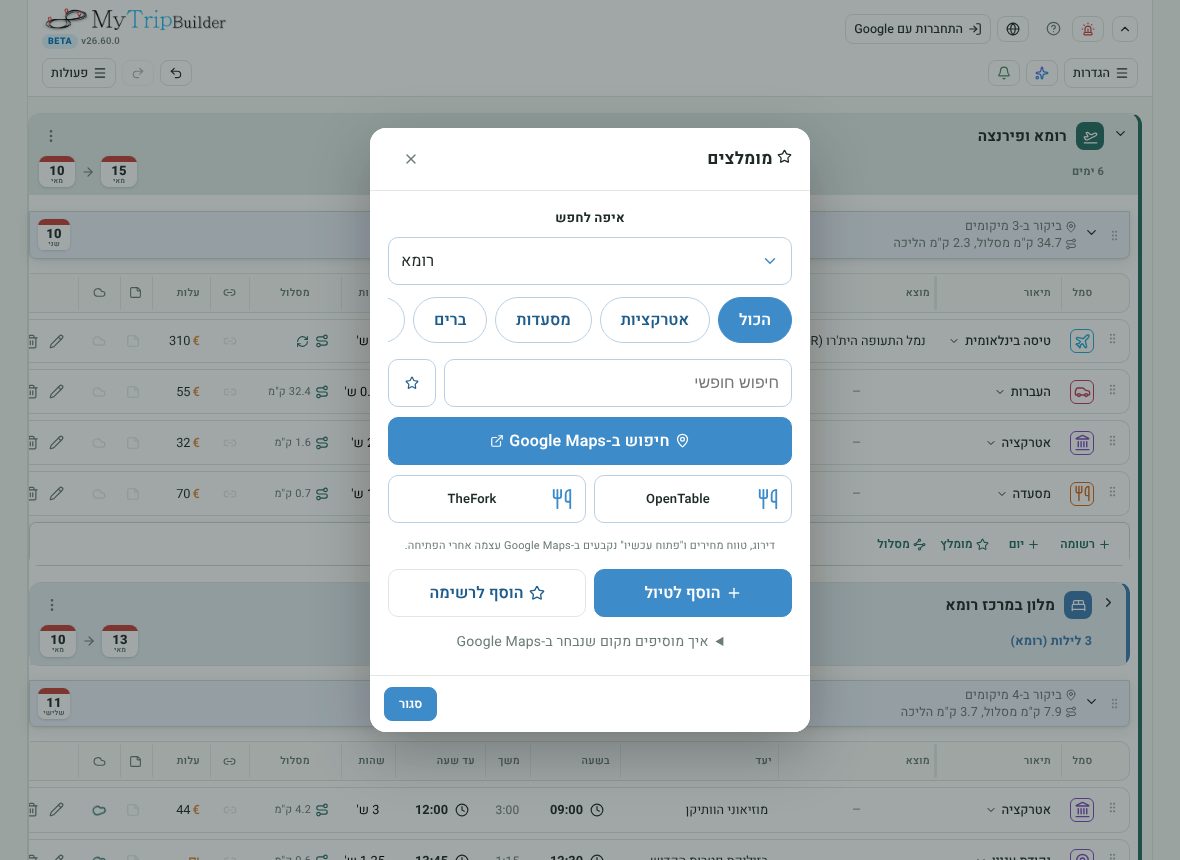
Task: Click the Google Maps search button
Action: pos(590,441)
